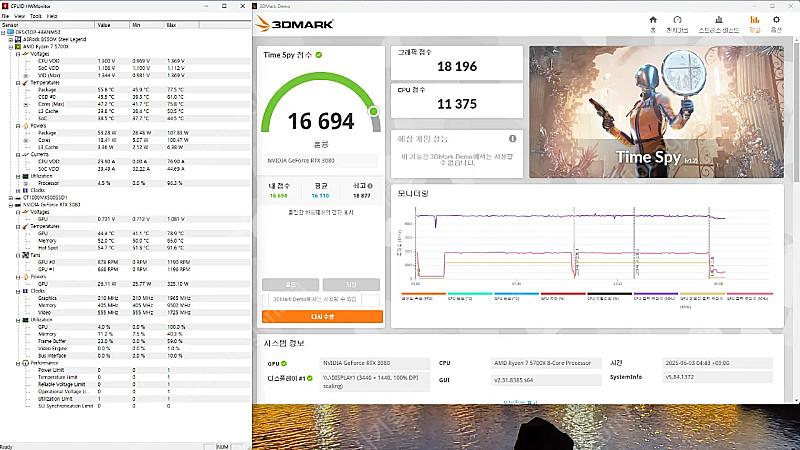Click the thermometer icon of Ryzen Temperatures

(x=25, y=83)
